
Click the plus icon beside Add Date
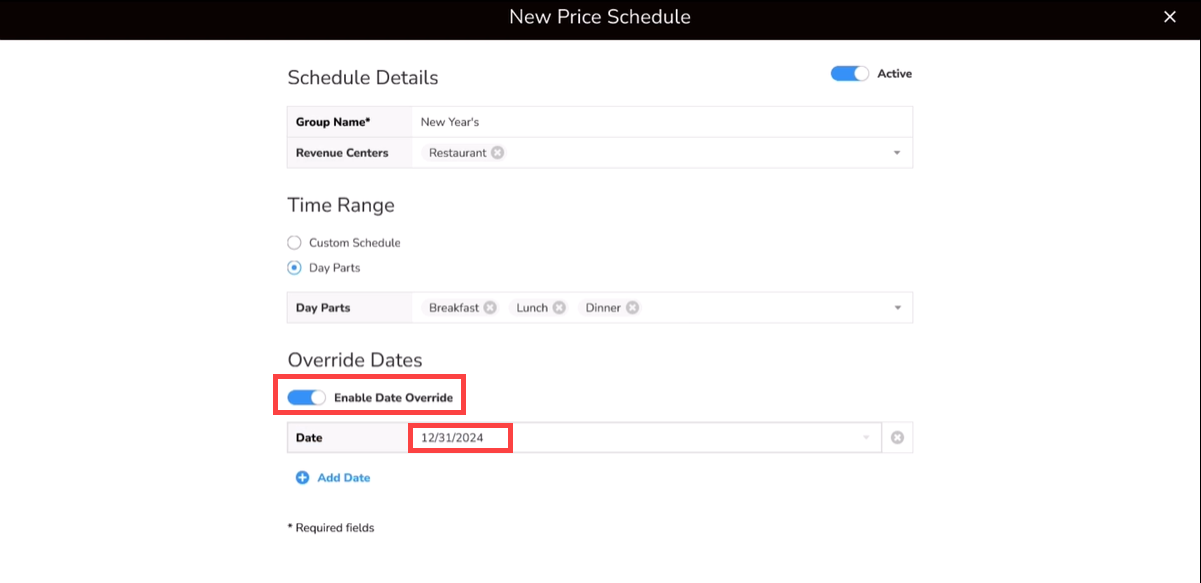point(302,478)
